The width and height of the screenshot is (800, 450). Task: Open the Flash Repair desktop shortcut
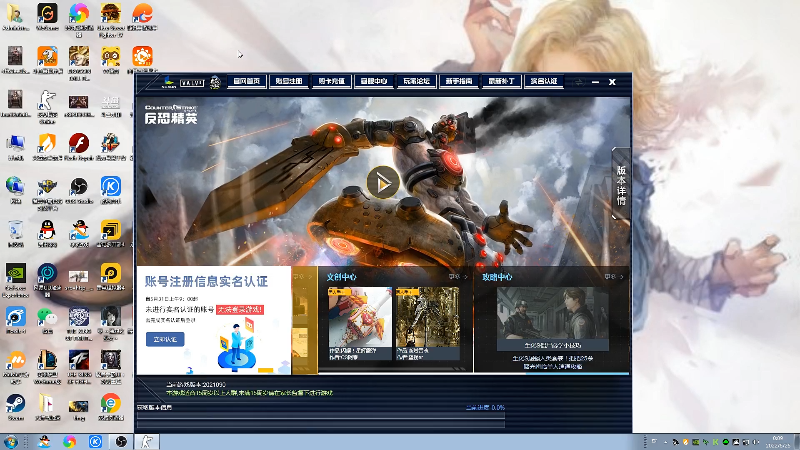coord(79,147)
